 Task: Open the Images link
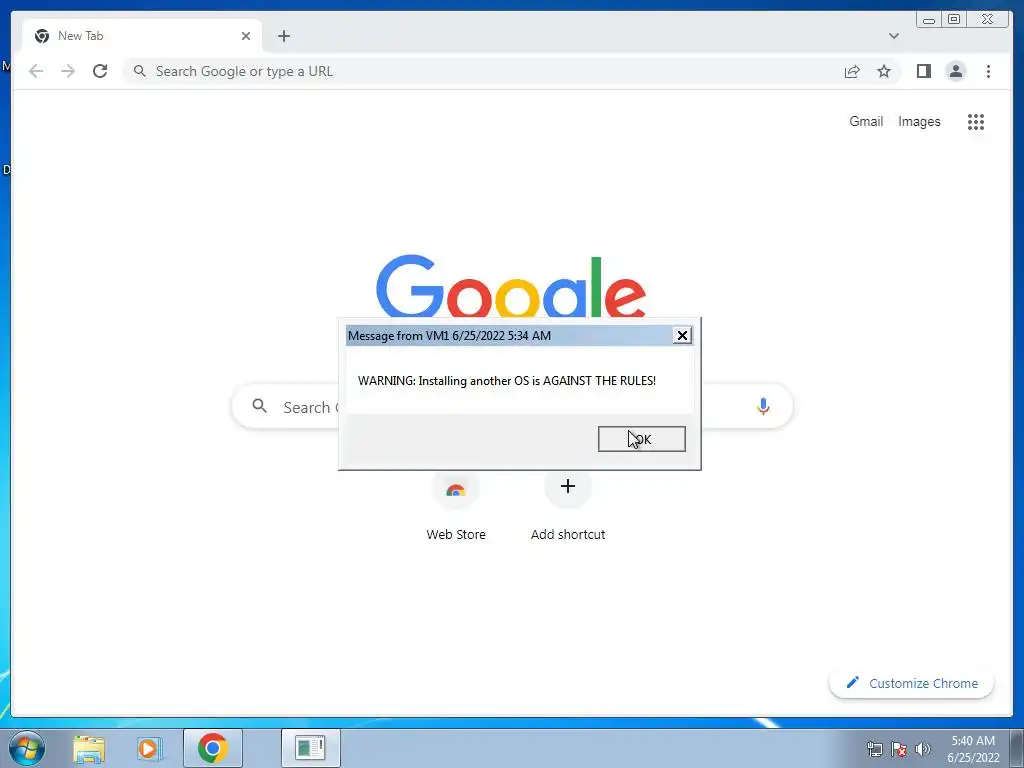[919, 121]
